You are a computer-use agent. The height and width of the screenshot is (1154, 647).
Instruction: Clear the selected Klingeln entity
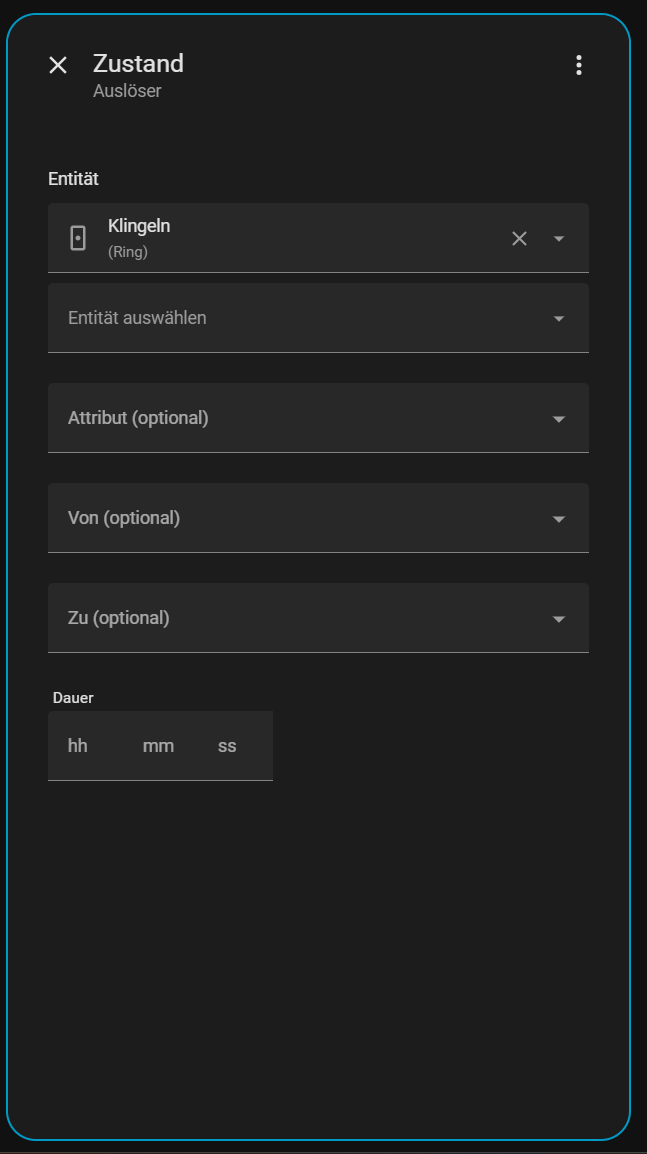coord(519,238)
